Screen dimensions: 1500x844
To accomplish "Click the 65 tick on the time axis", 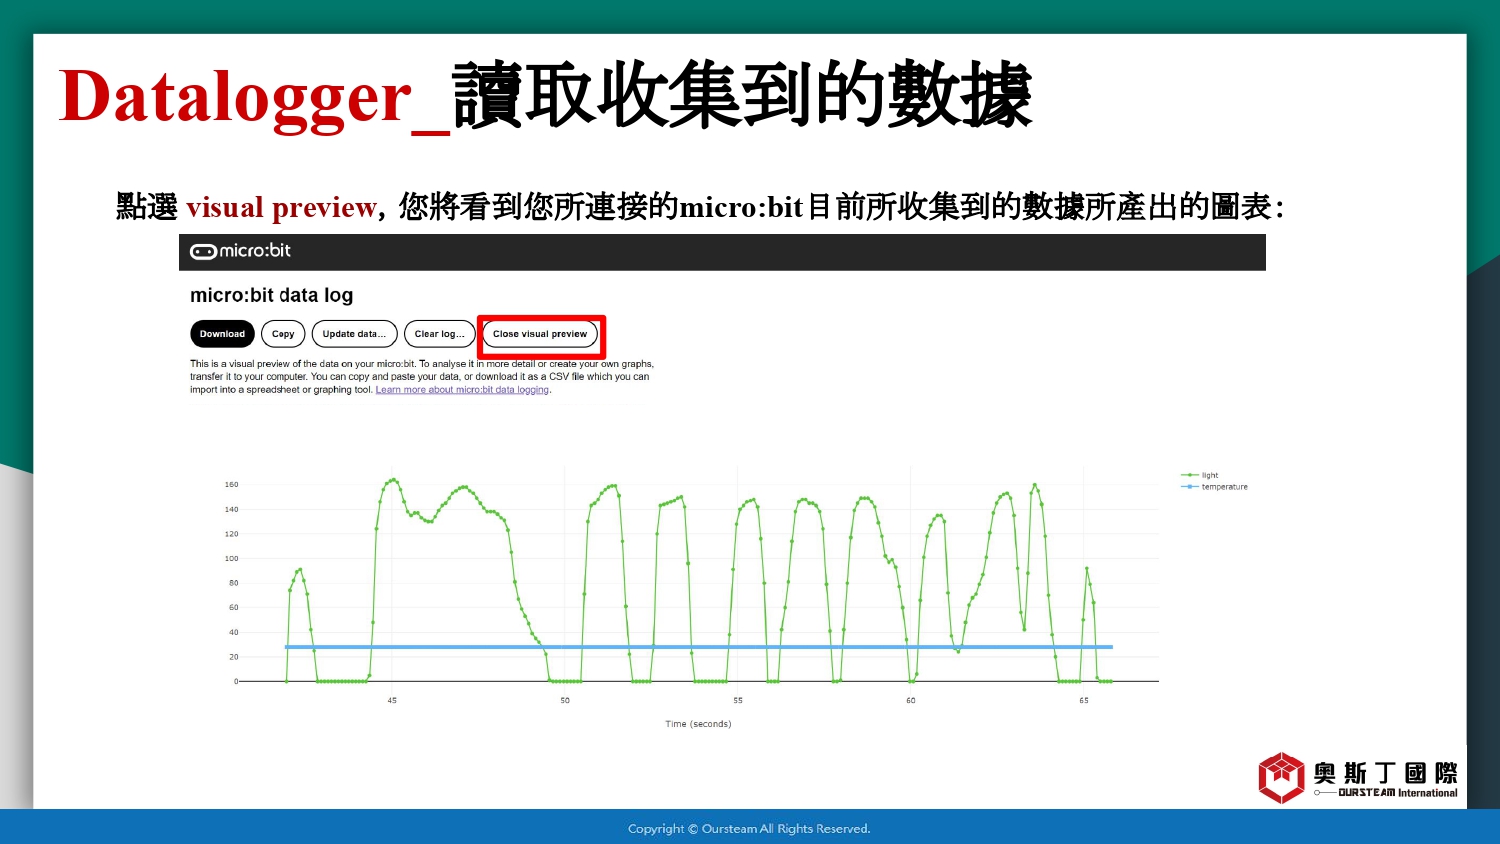I will [1083, 700].
